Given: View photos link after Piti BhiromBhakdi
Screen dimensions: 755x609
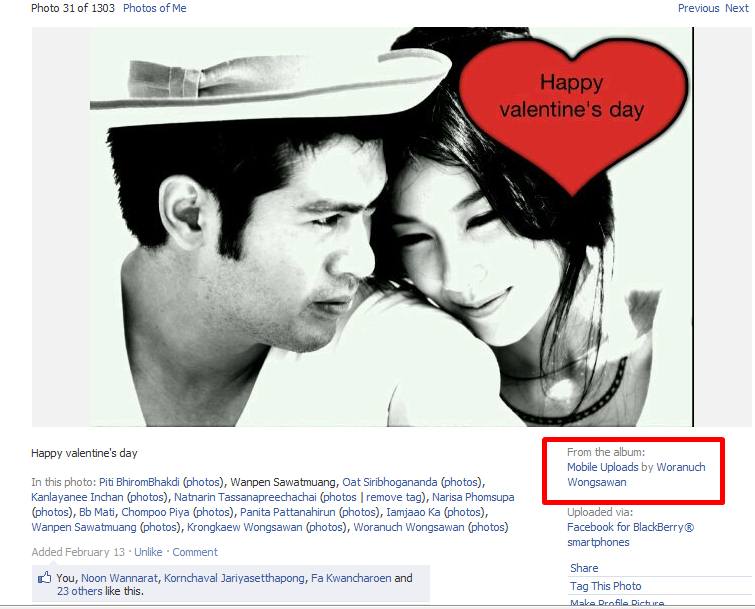Looking at the screenshot, I should click(204, 482).
